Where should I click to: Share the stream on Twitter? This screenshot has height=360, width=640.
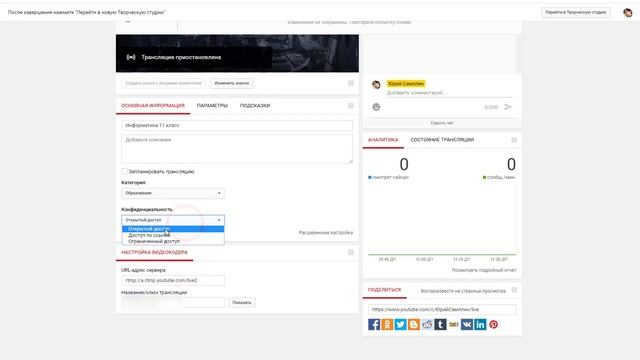400,324
